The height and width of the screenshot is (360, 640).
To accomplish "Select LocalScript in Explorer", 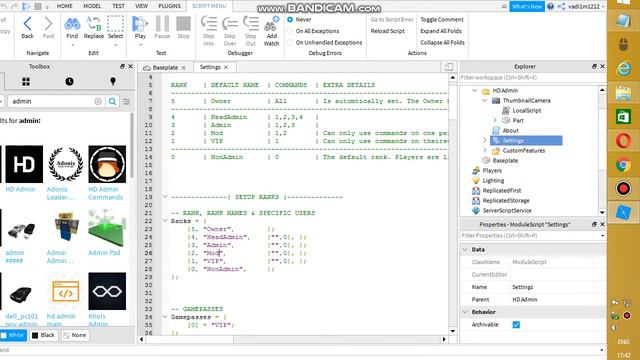I will pyautogui.click(x=527, y=111).
